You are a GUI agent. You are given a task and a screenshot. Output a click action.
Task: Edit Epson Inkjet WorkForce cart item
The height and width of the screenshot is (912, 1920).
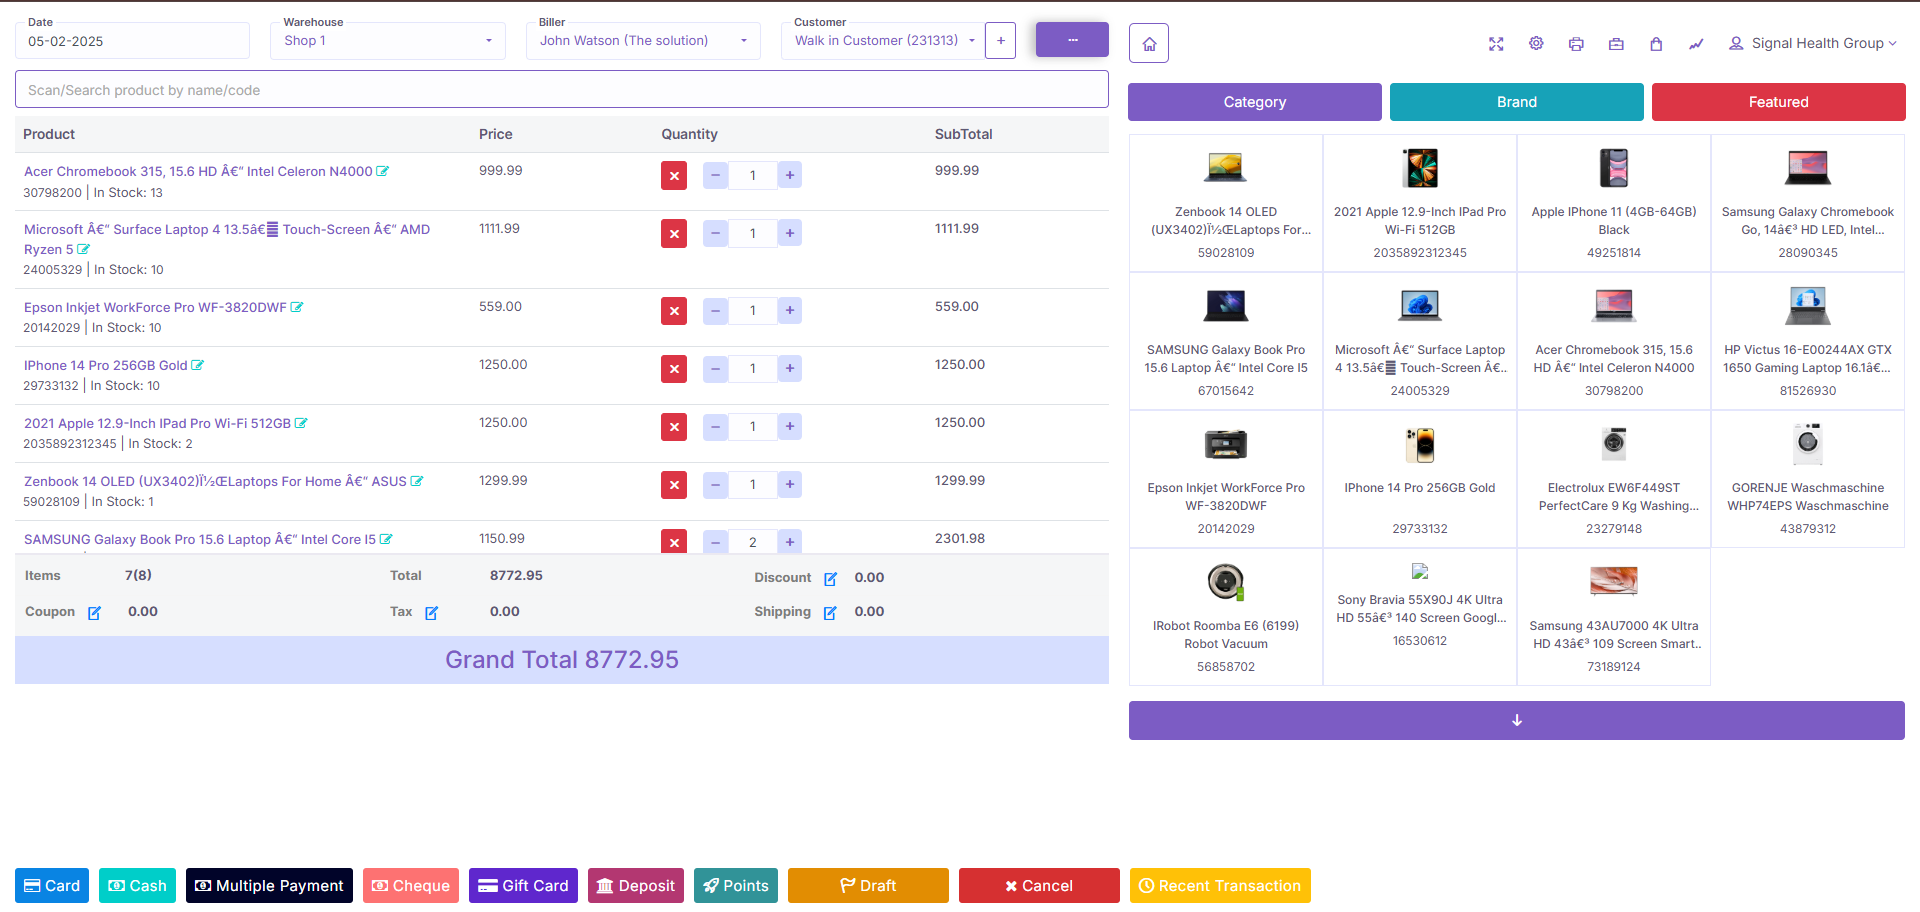[297, 307]
